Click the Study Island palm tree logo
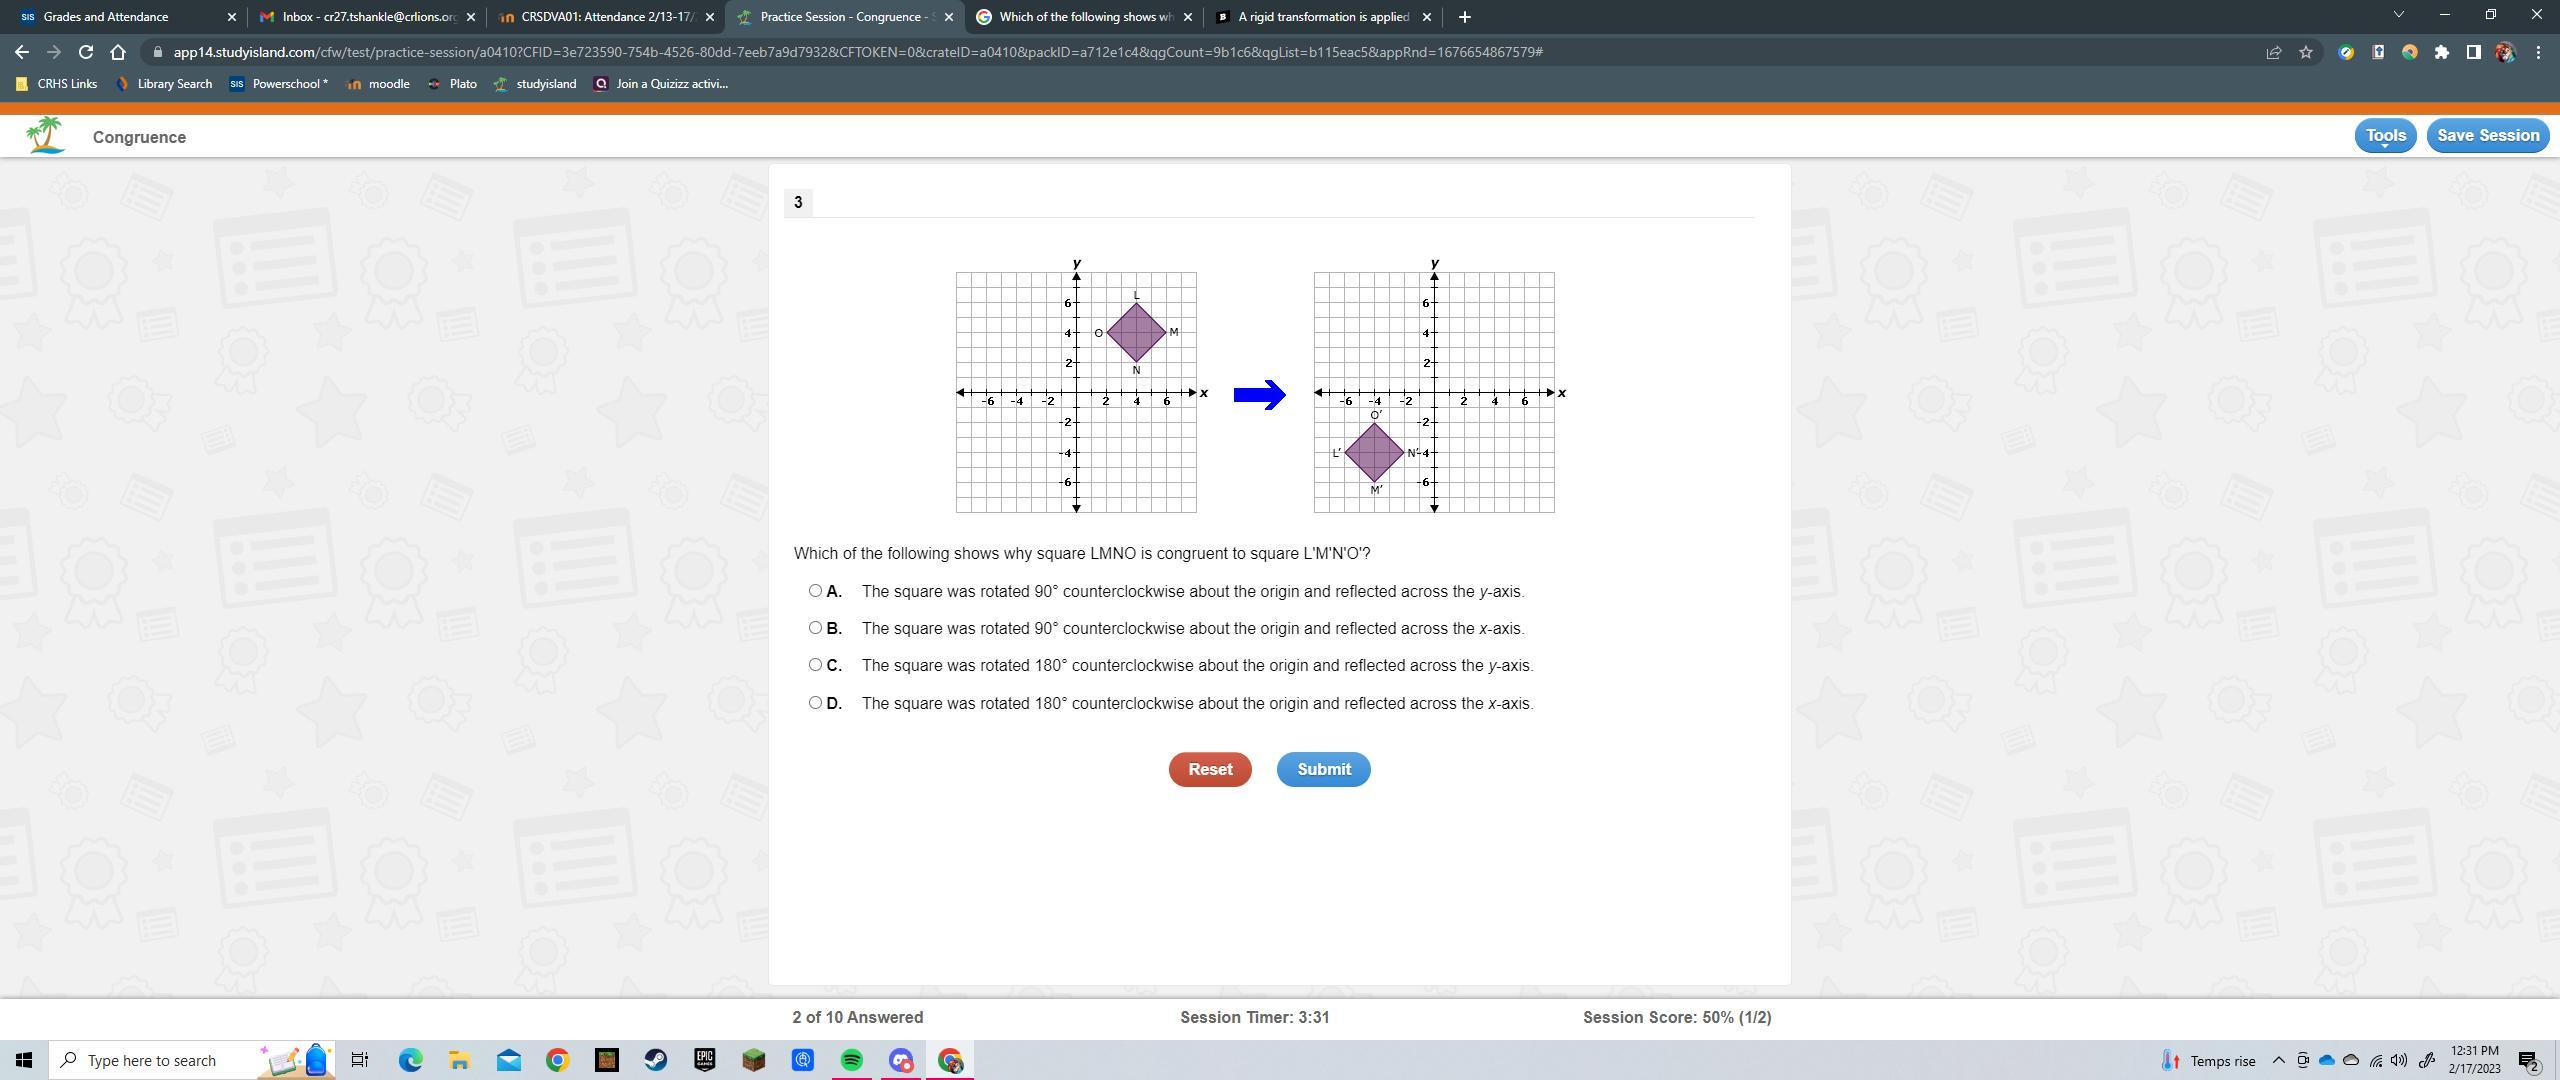Viewport: 2560px width, 1080px height. click(x=45, y=135)
